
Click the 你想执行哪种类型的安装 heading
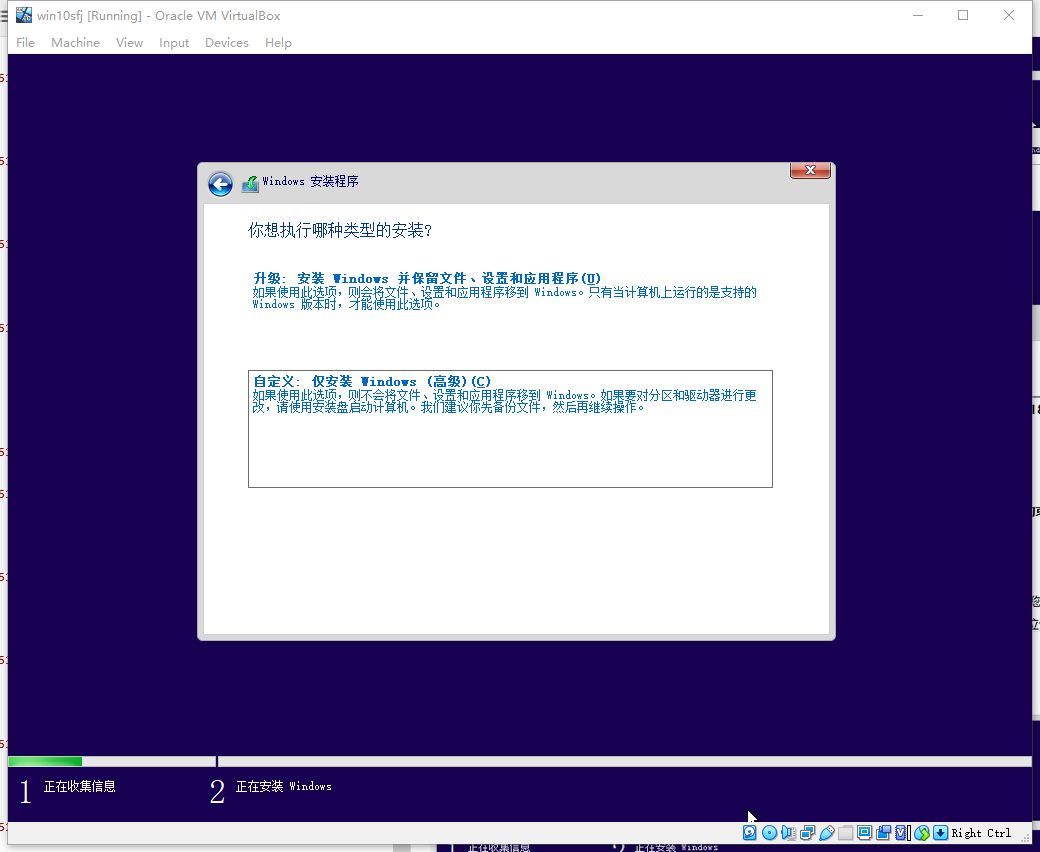340,230
